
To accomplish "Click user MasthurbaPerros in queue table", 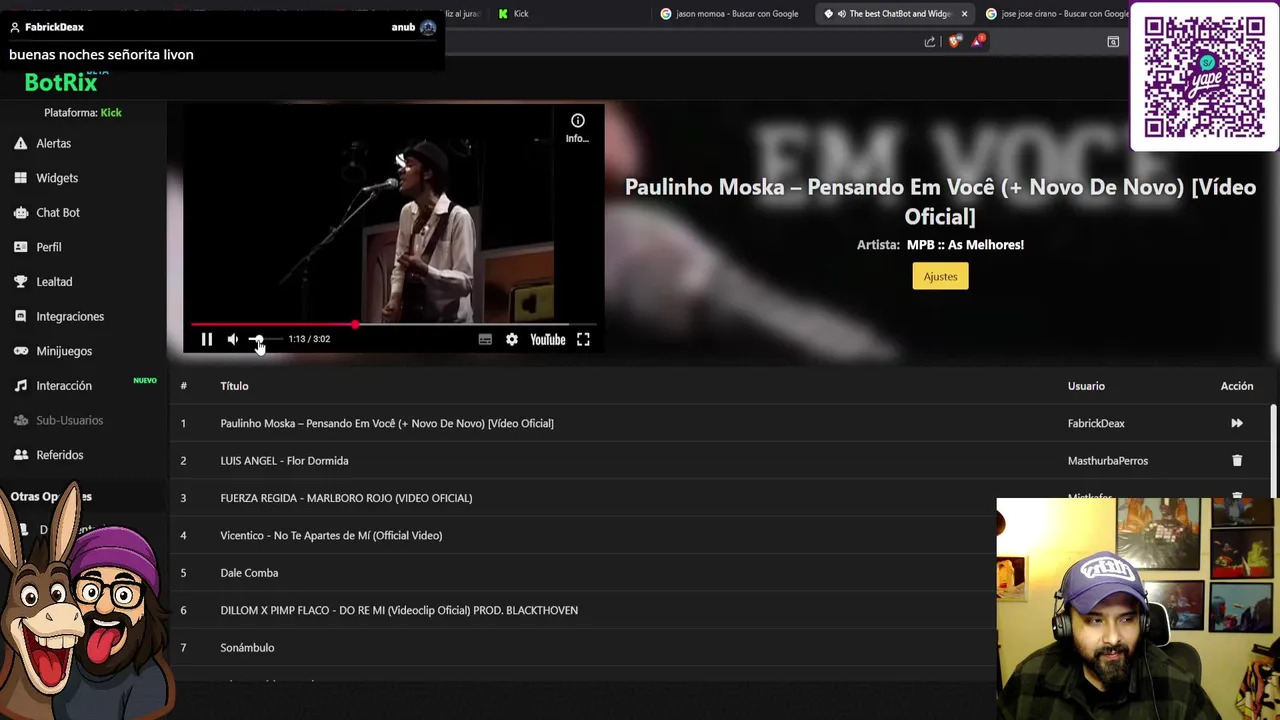I will [x=1108, y=460].
